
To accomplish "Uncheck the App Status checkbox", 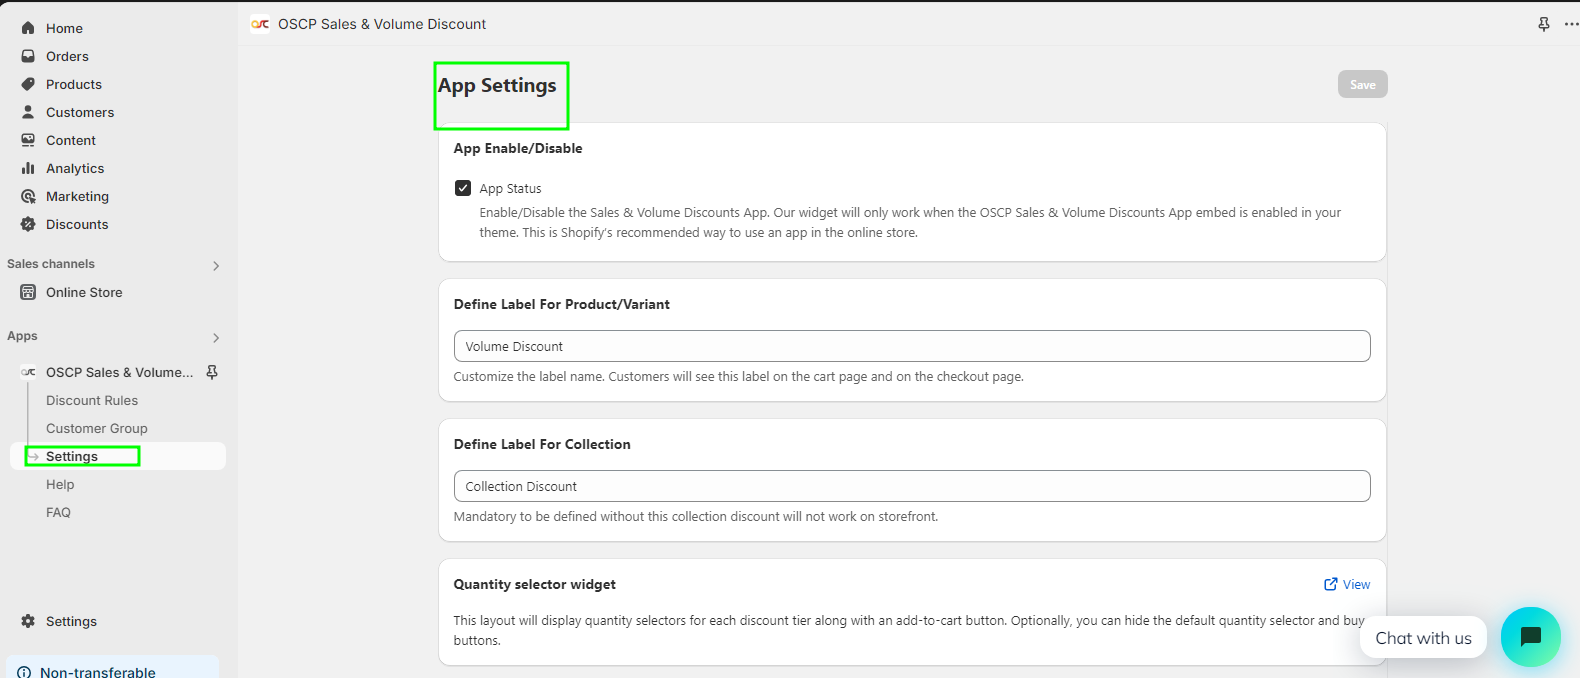I will point(463,188).
